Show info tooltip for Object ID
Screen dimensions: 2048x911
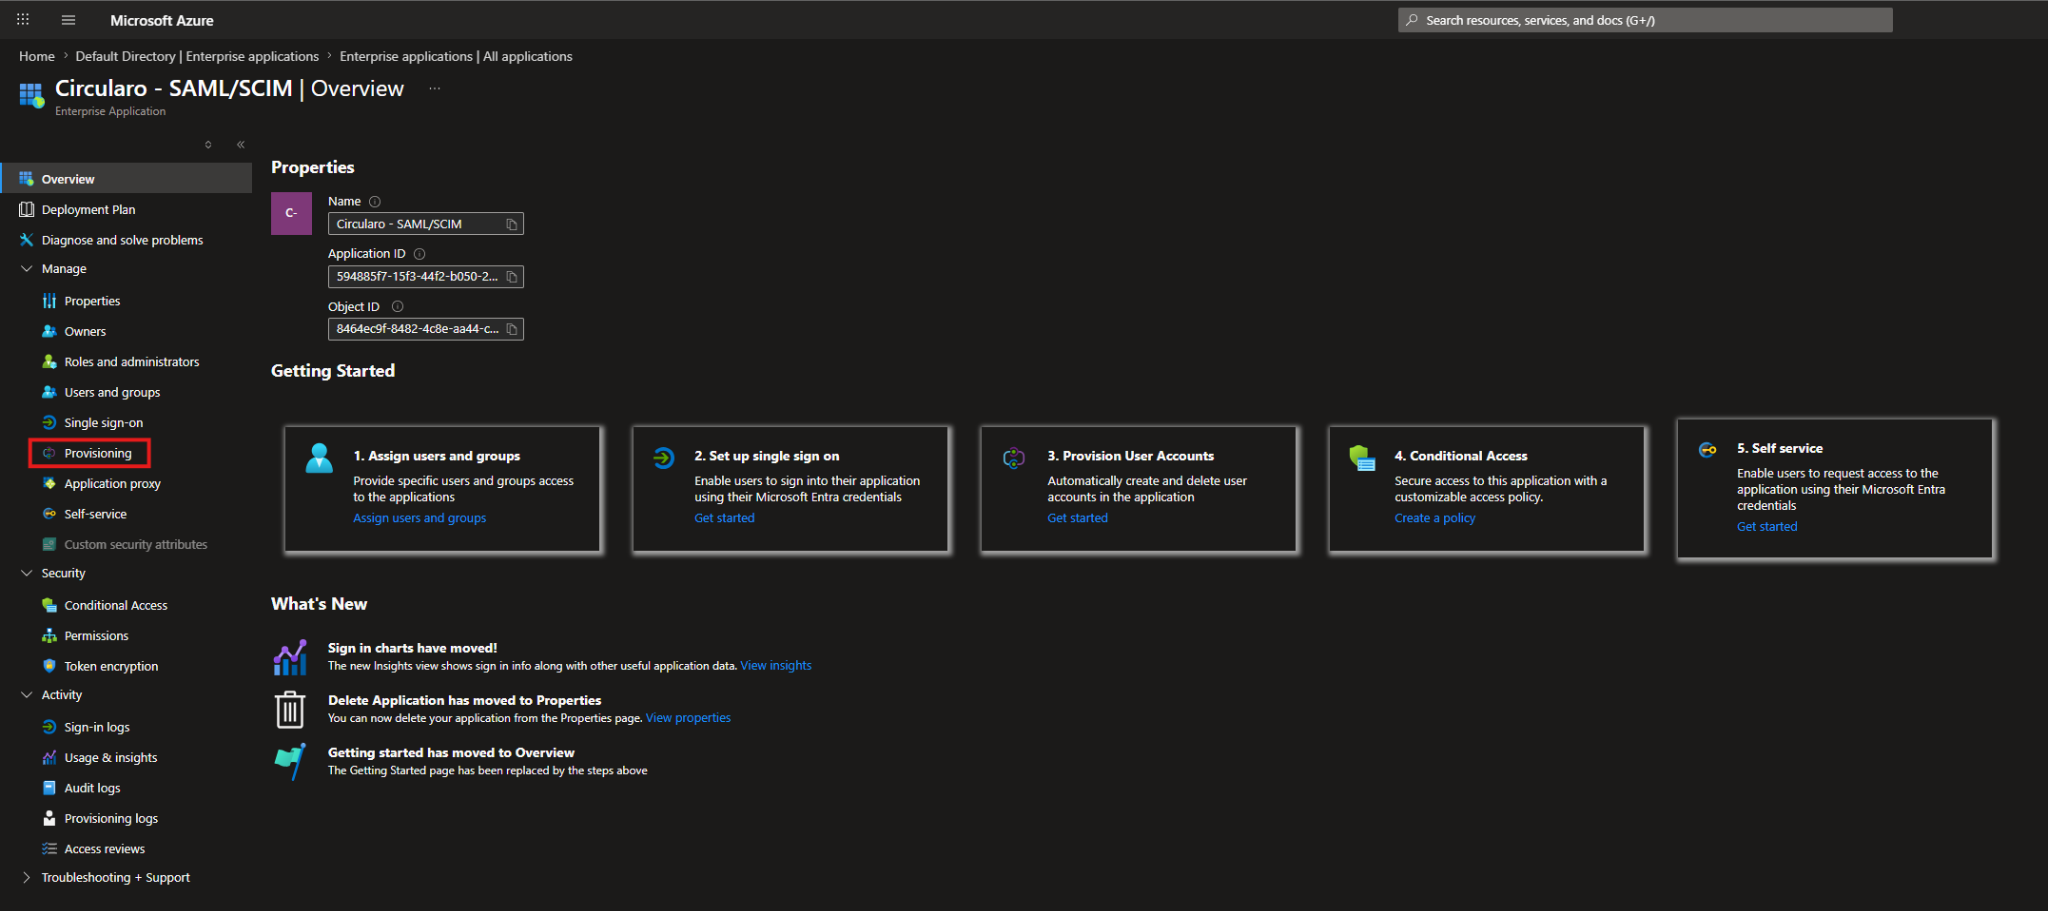pyautogui.click(x=398, y=307)
